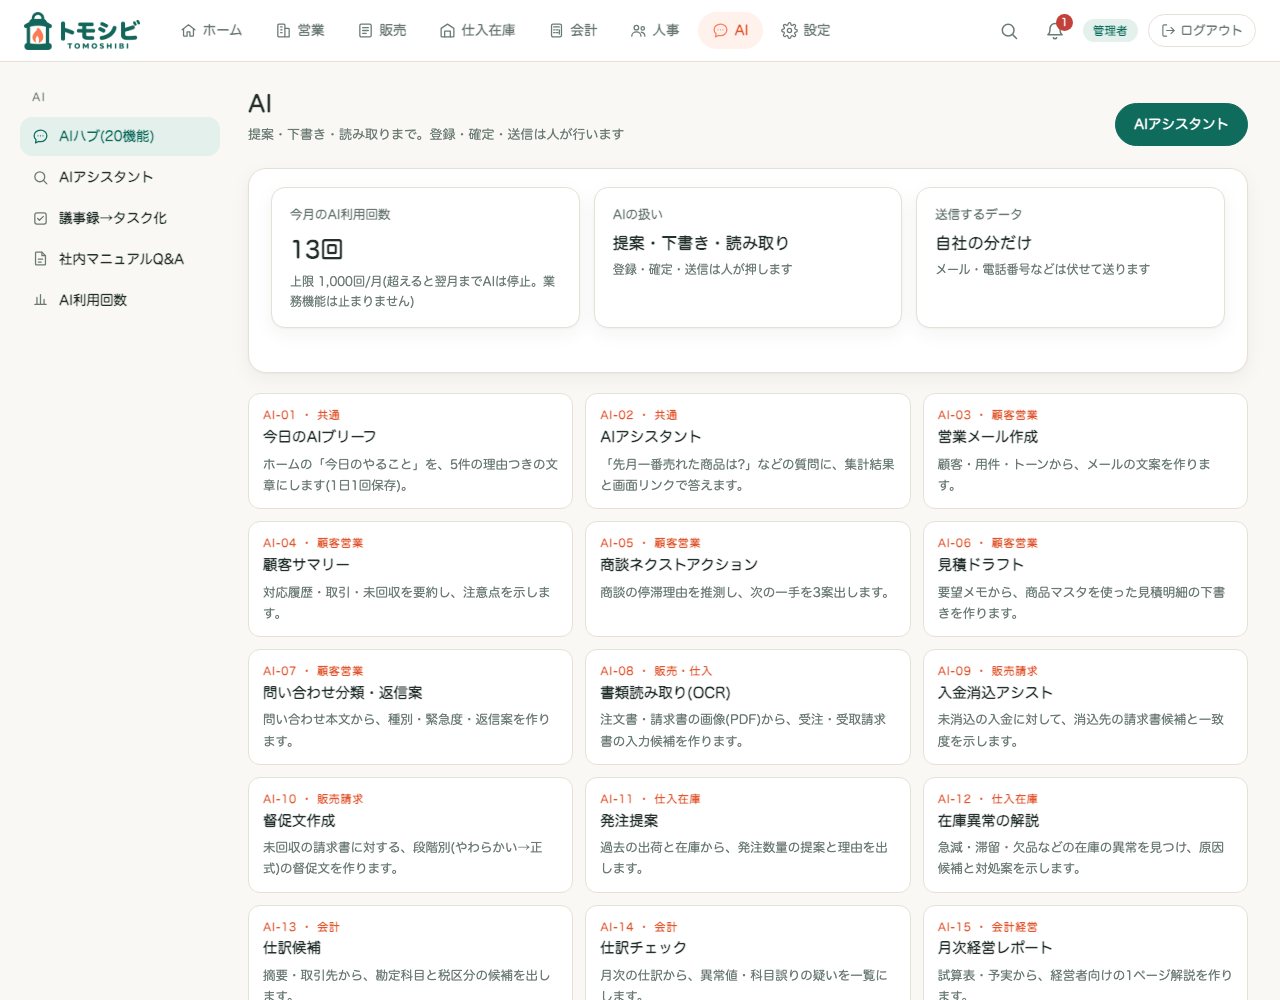The width and height of the screenshot is (1280, 1000).
Task: Open notifications bell icon
Action: [x=1055, y=31]
